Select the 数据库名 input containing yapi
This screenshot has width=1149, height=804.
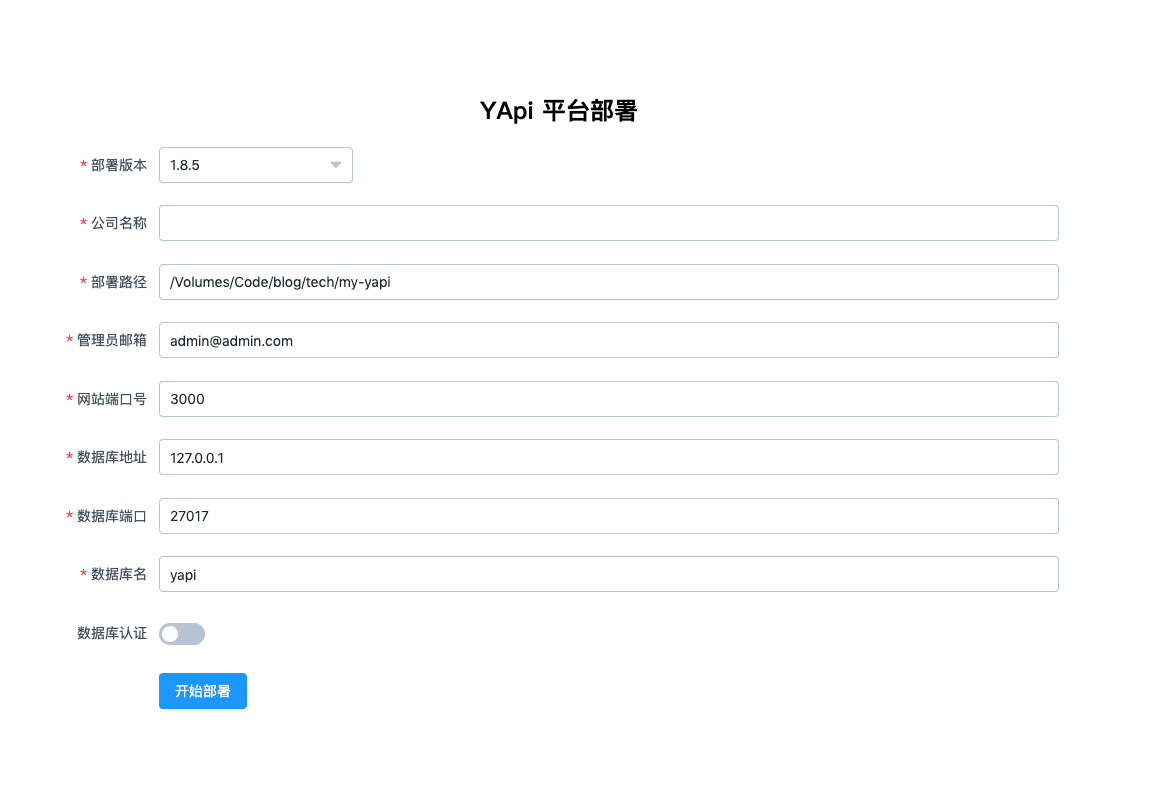pos(608,574)
